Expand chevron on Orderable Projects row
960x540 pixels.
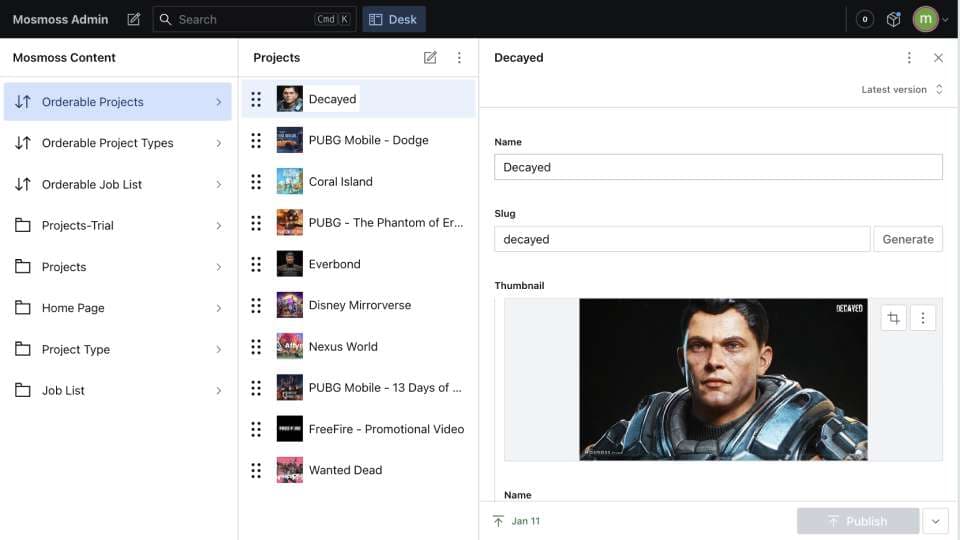pos(219,102)
